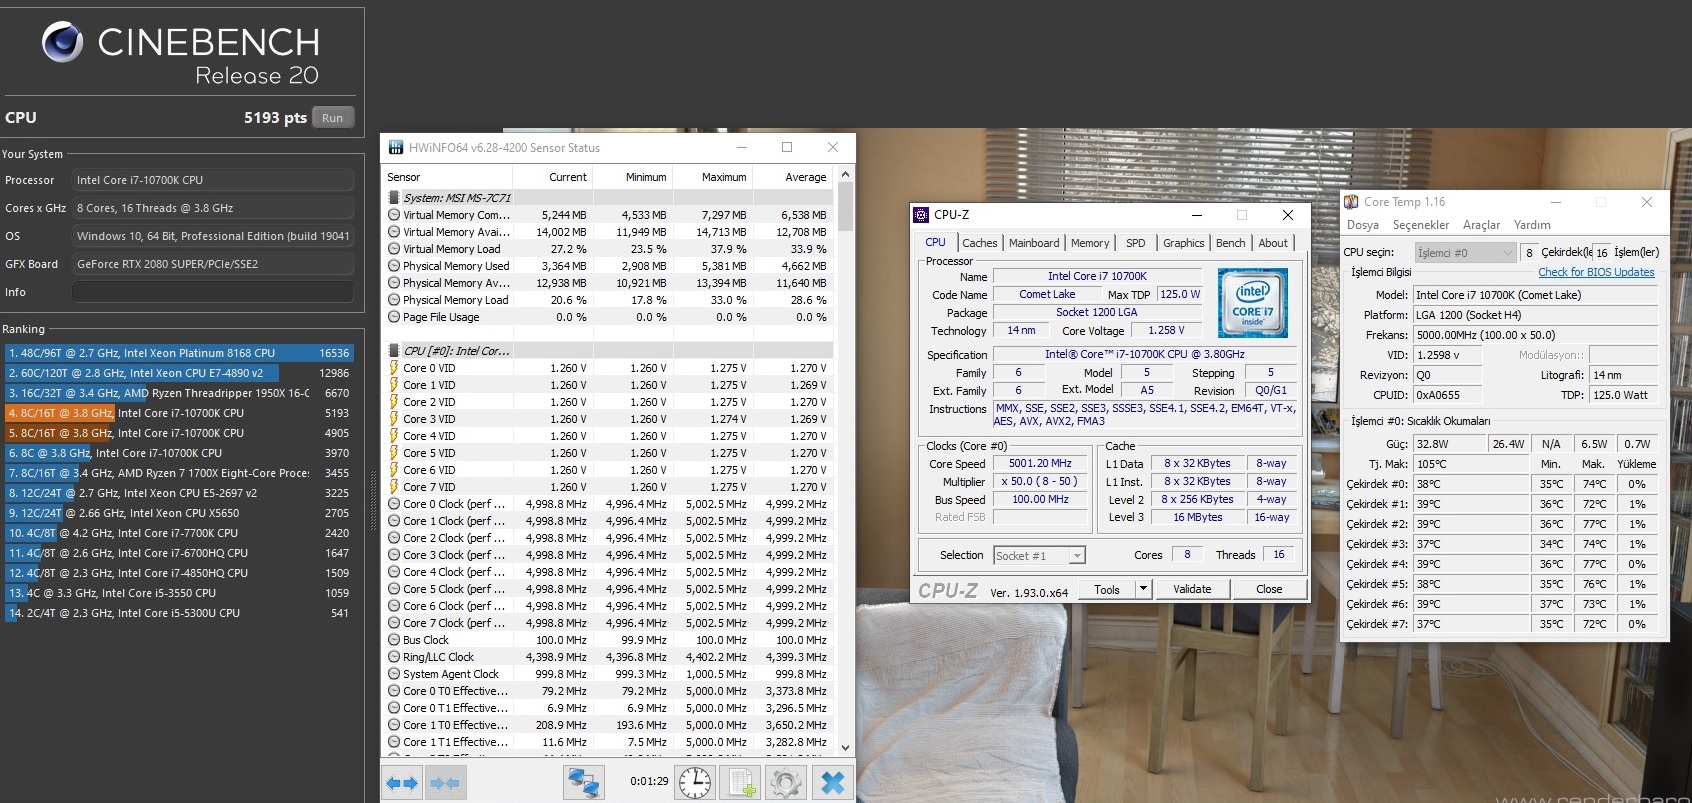This screenshot has width=1692, height=803.
Task: Click HWiNFO scrollbar up arrow
Action: click(x=846, y=174)
